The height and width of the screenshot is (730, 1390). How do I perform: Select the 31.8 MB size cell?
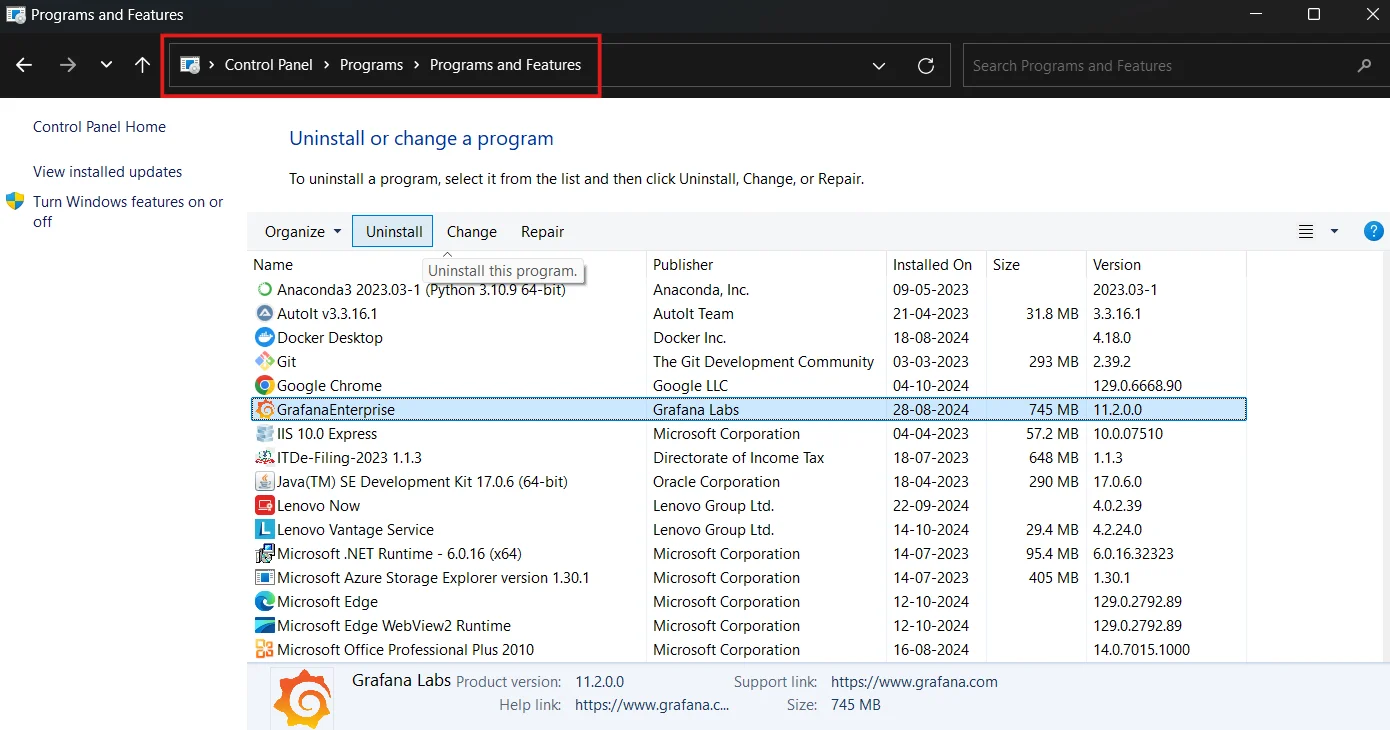[1052, 314]
